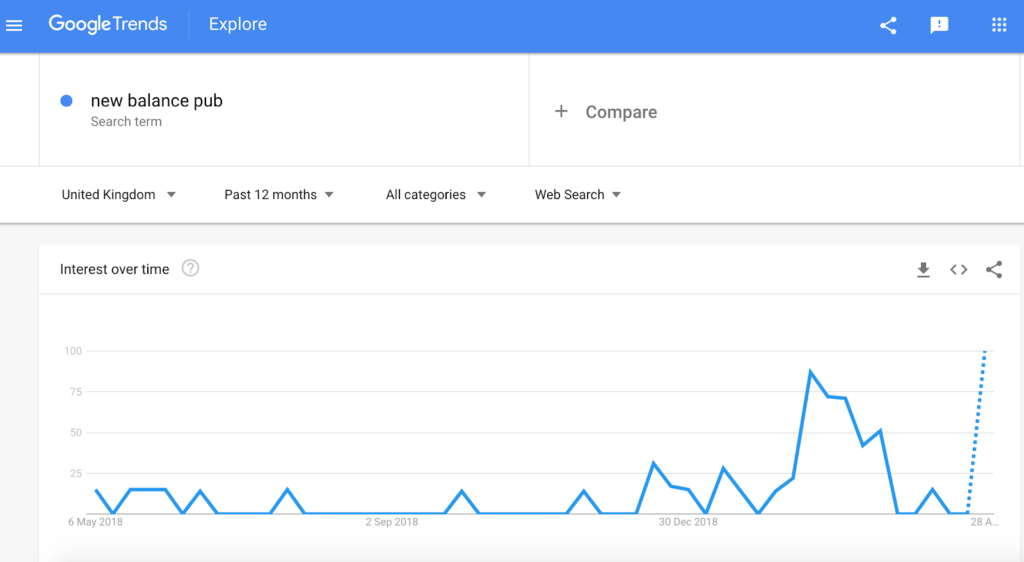This screenshot has height=562, width=1024.
Task: Open the send feedback icon
Action: click(x=939, y=25)
